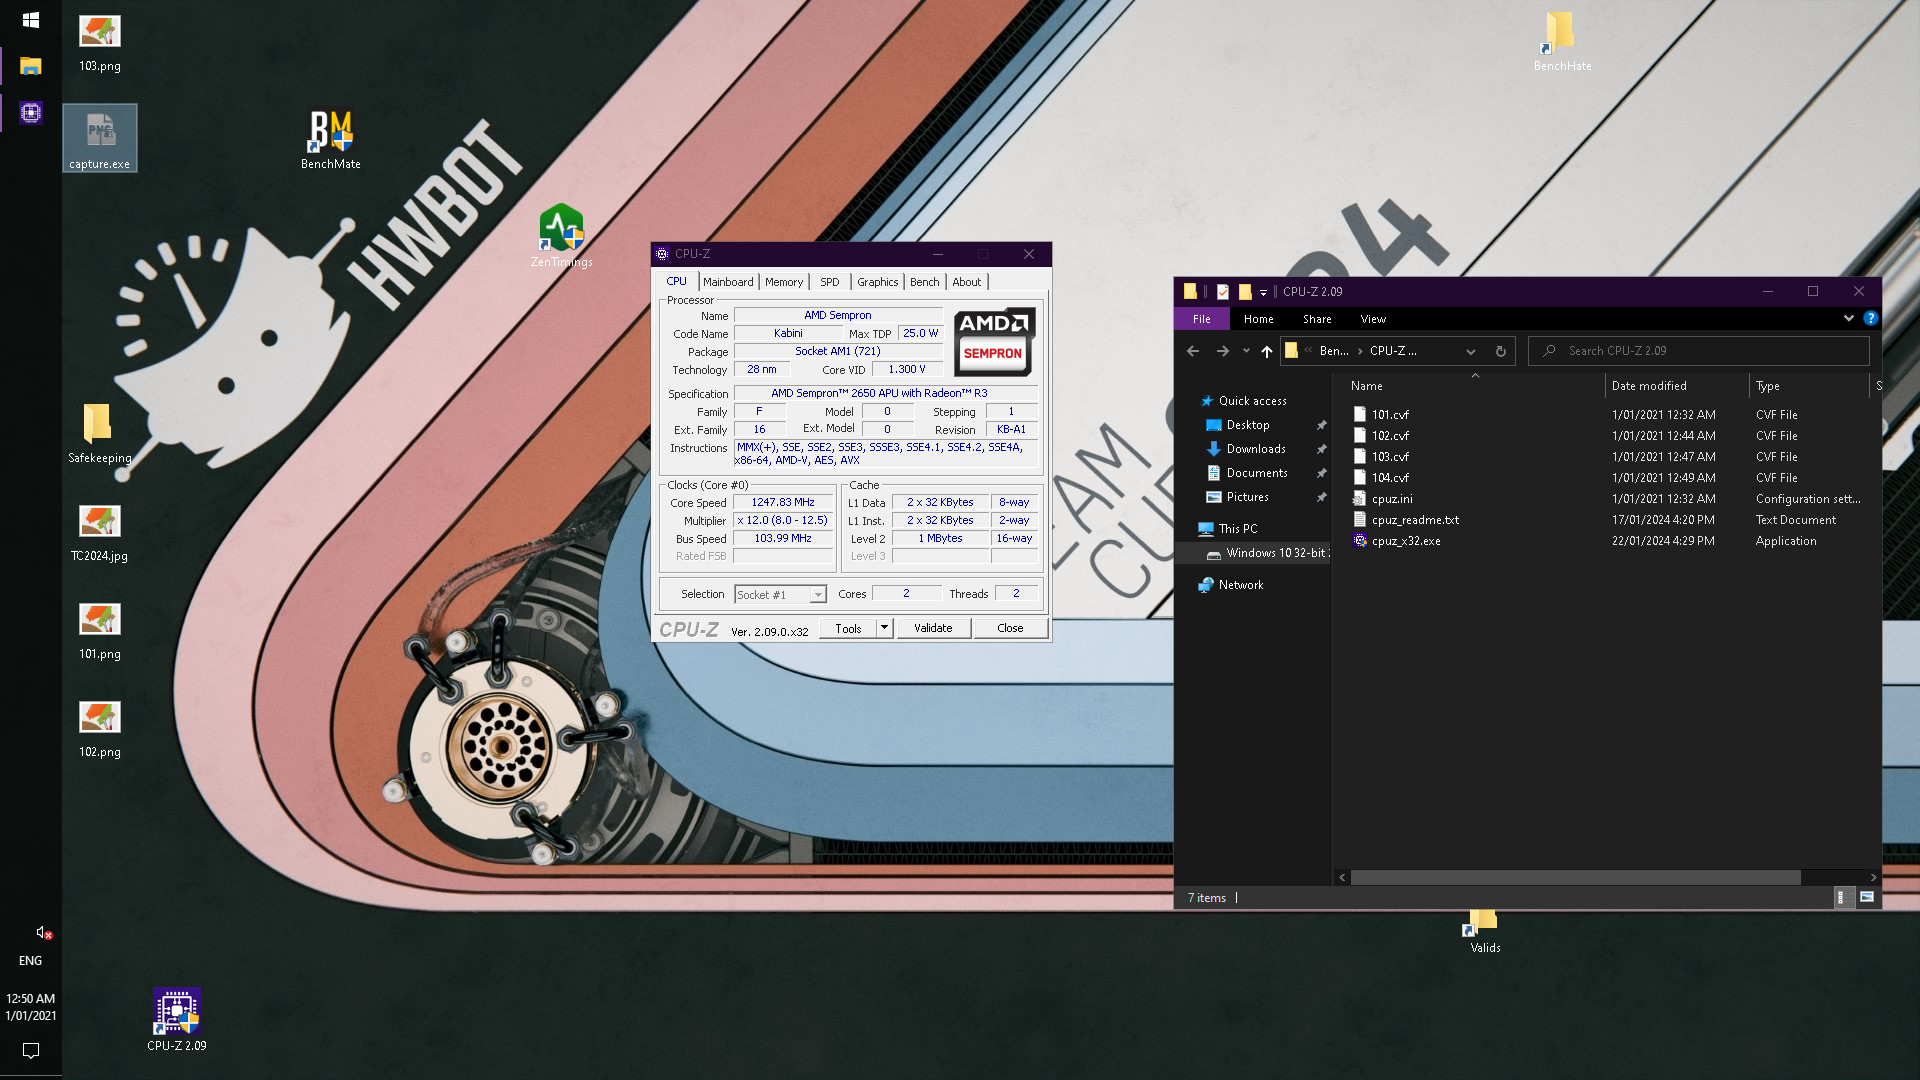Click the CPU-Z taskbar icon
The height and width of the screenshot is (1080, 1920).
[31, 113]
